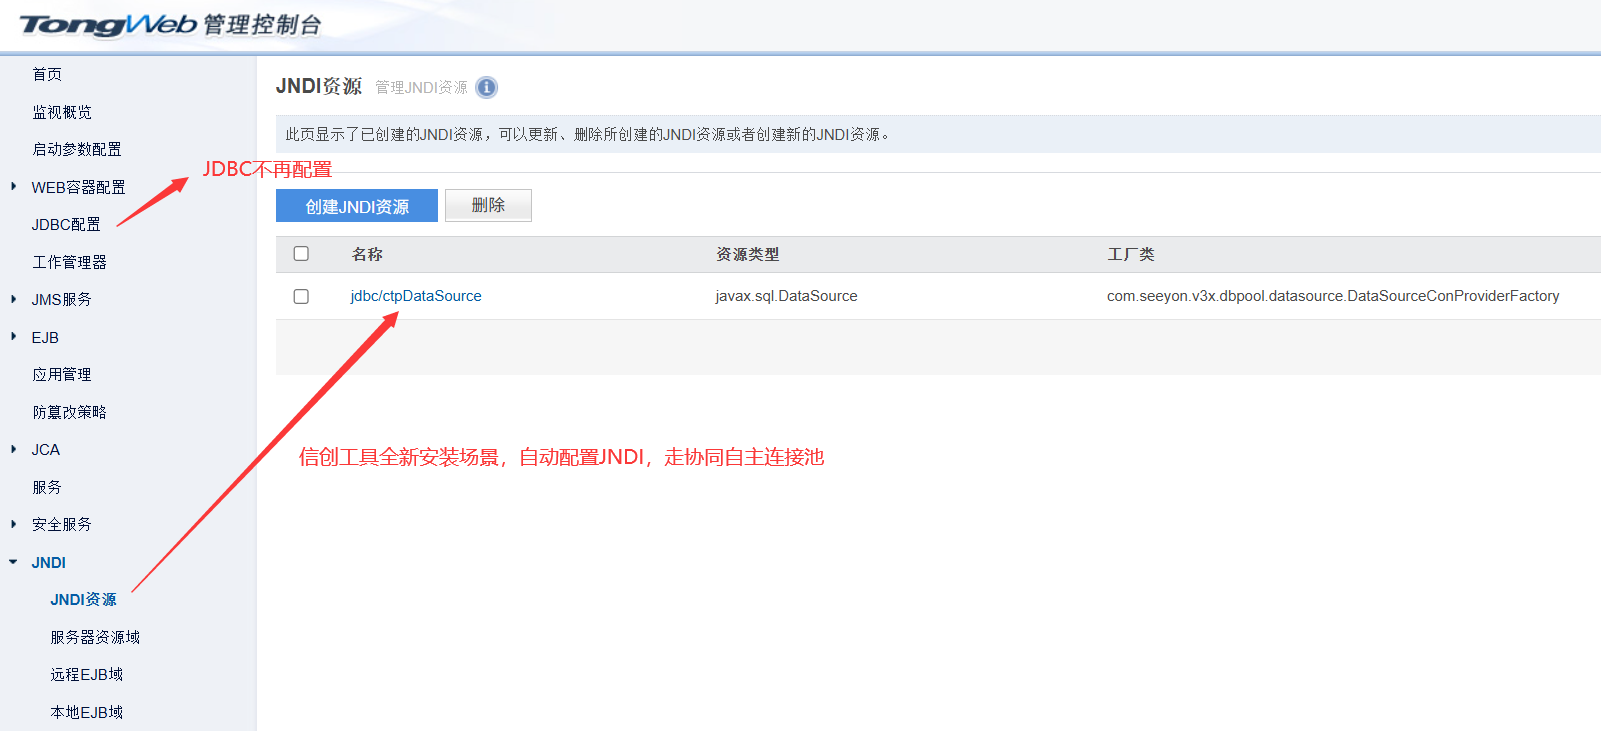Open the jdbc/ctpDataSource link
Viewport: 1601px width, 731px height.
[416, 296]
